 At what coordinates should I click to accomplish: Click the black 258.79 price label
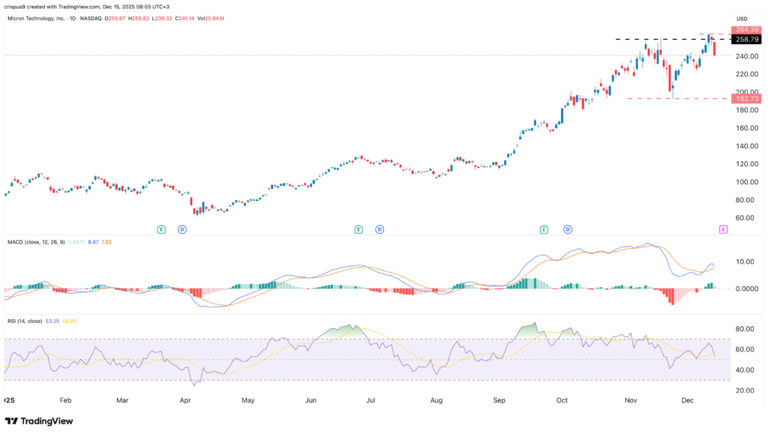click(x=746, y=39)
